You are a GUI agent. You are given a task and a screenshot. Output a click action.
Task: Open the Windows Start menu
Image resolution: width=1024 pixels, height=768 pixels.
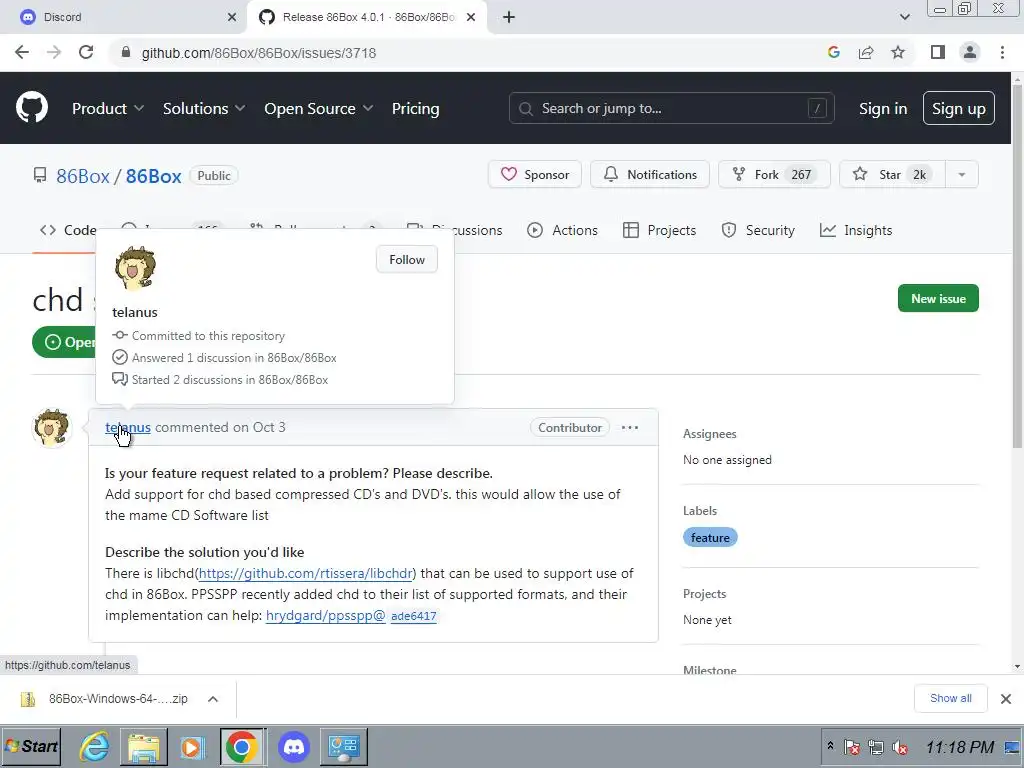click(31, 746)
